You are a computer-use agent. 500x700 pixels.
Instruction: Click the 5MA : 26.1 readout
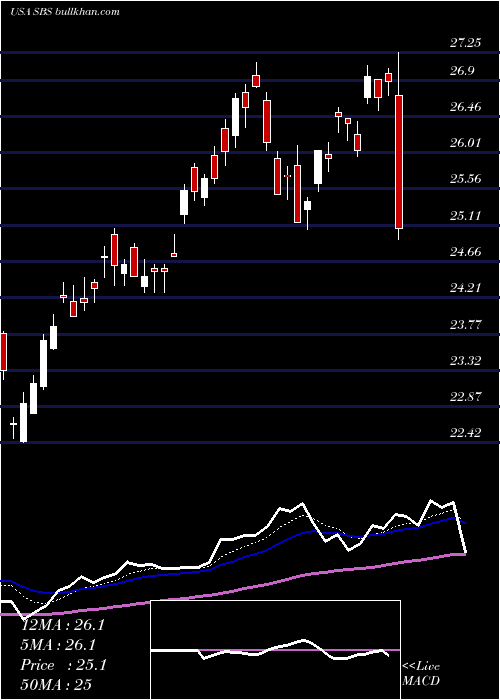[58, 645]
